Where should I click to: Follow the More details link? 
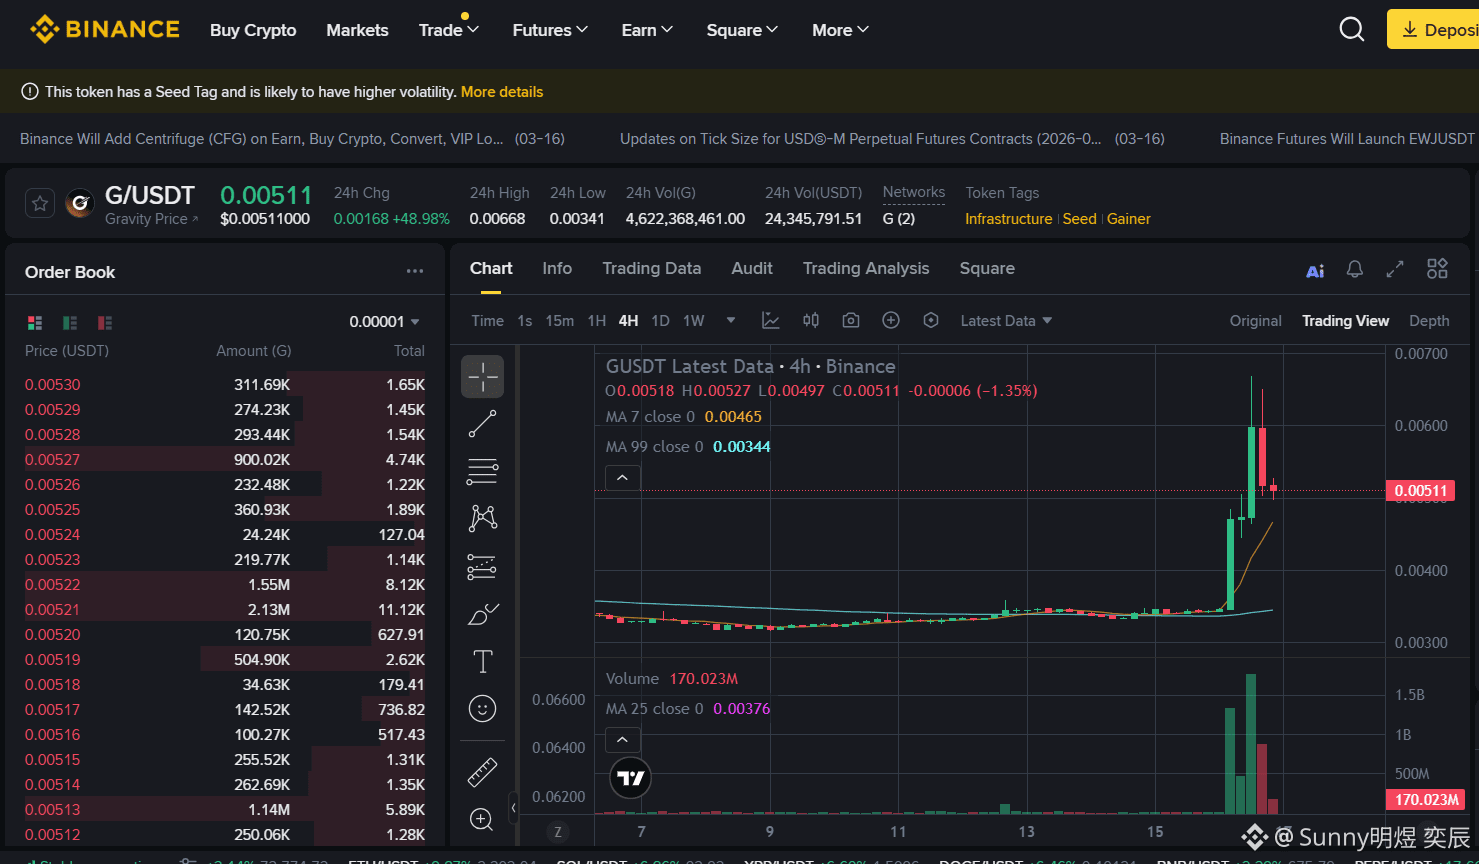pyautogui.click(x=502, y=92)
